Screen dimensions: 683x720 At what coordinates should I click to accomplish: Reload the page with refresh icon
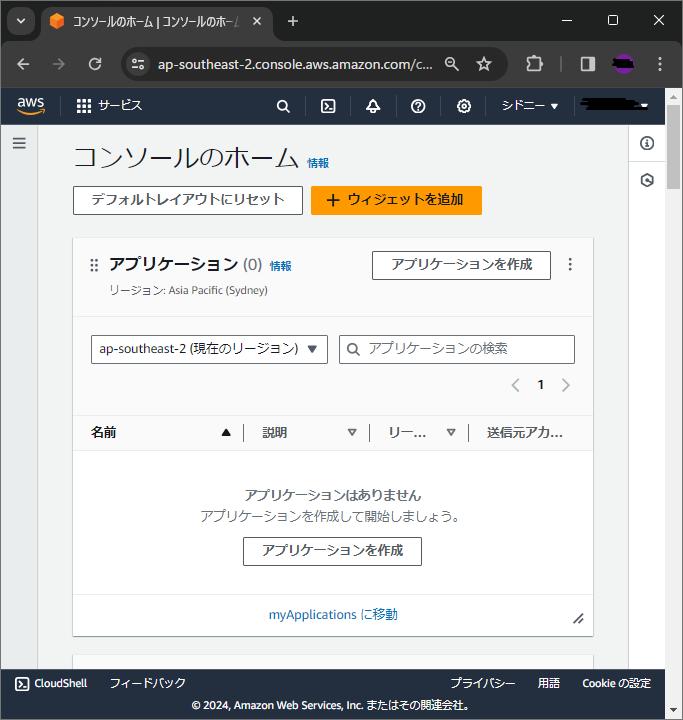tap(95, 64)
